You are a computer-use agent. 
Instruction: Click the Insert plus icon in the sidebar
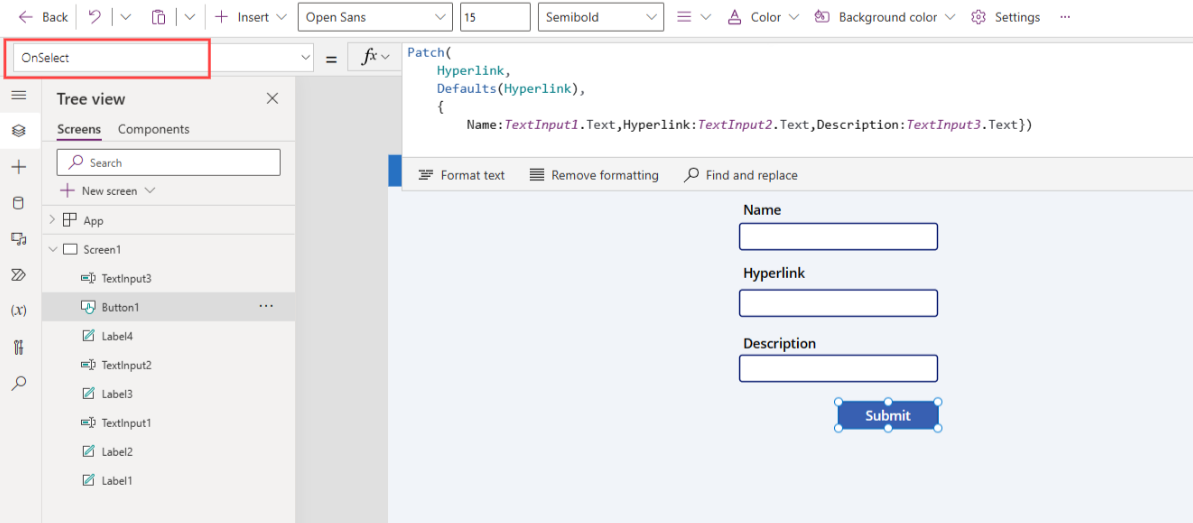tap(18, 167)
